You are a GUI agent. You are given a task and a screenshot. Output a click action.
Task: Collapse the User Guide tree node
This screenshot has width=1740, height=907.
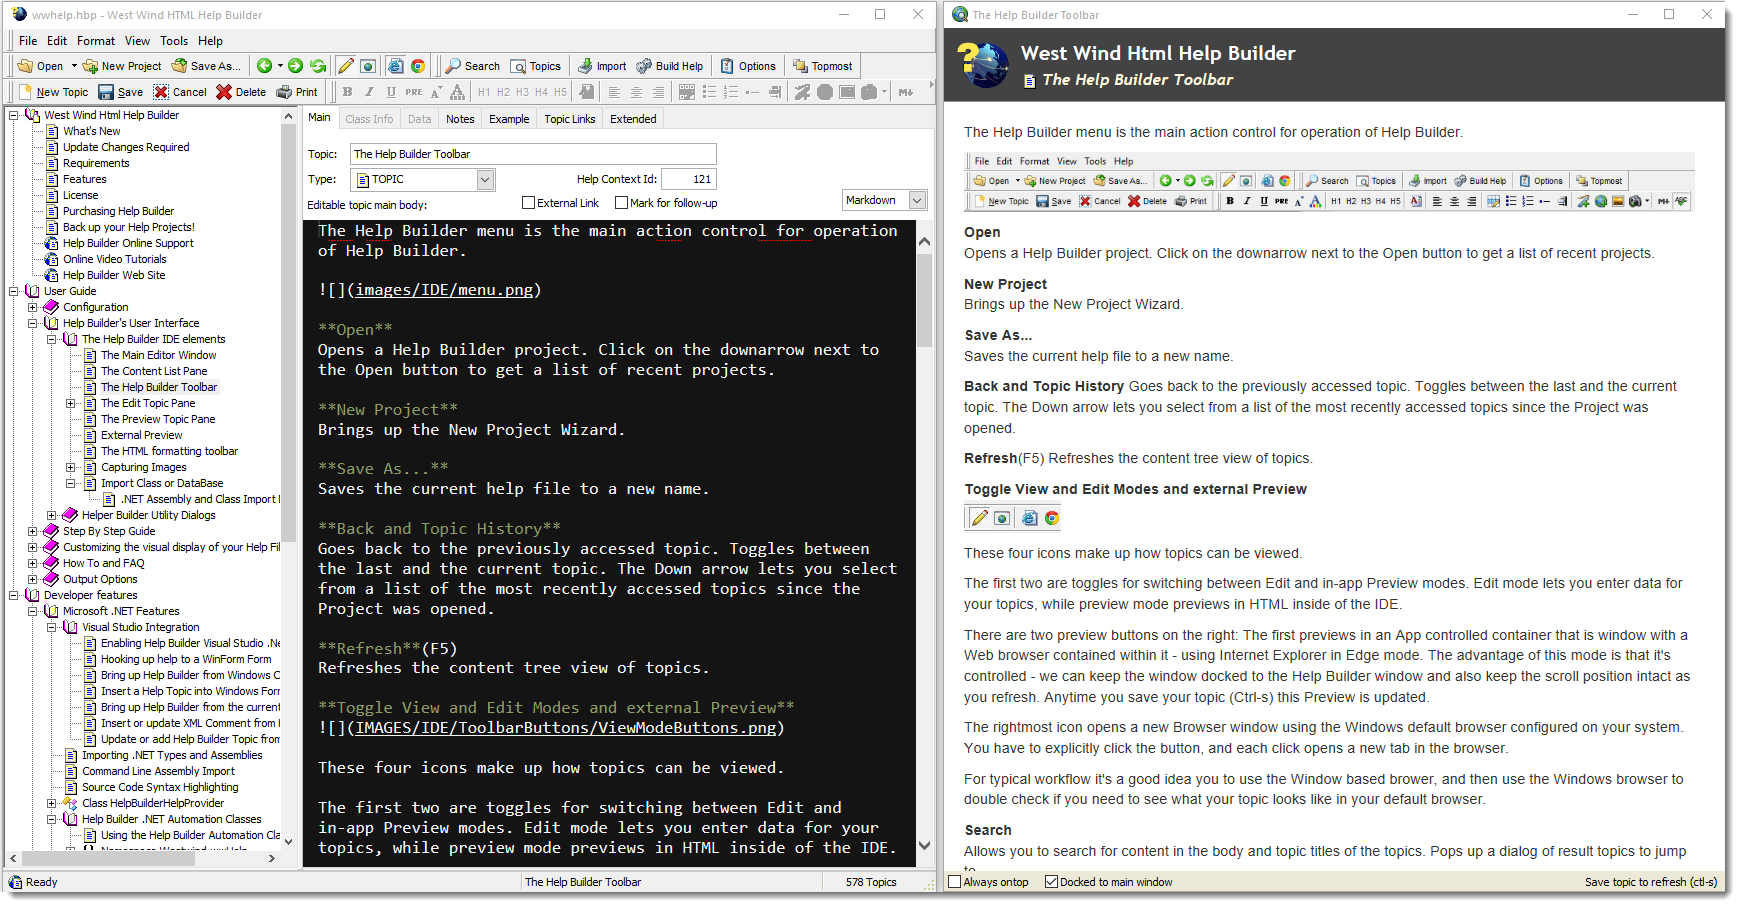coord(14,291)
